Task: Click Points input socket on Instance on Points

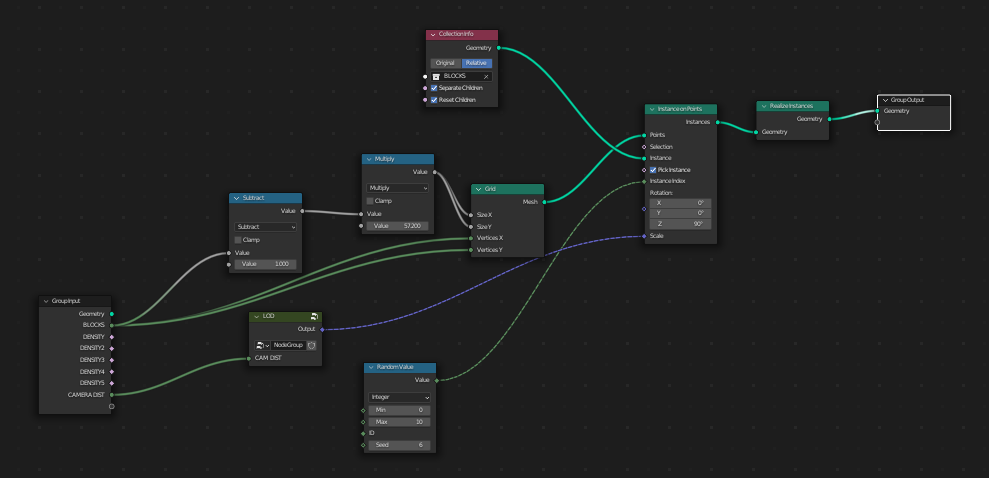Action: tap(644, 135)
